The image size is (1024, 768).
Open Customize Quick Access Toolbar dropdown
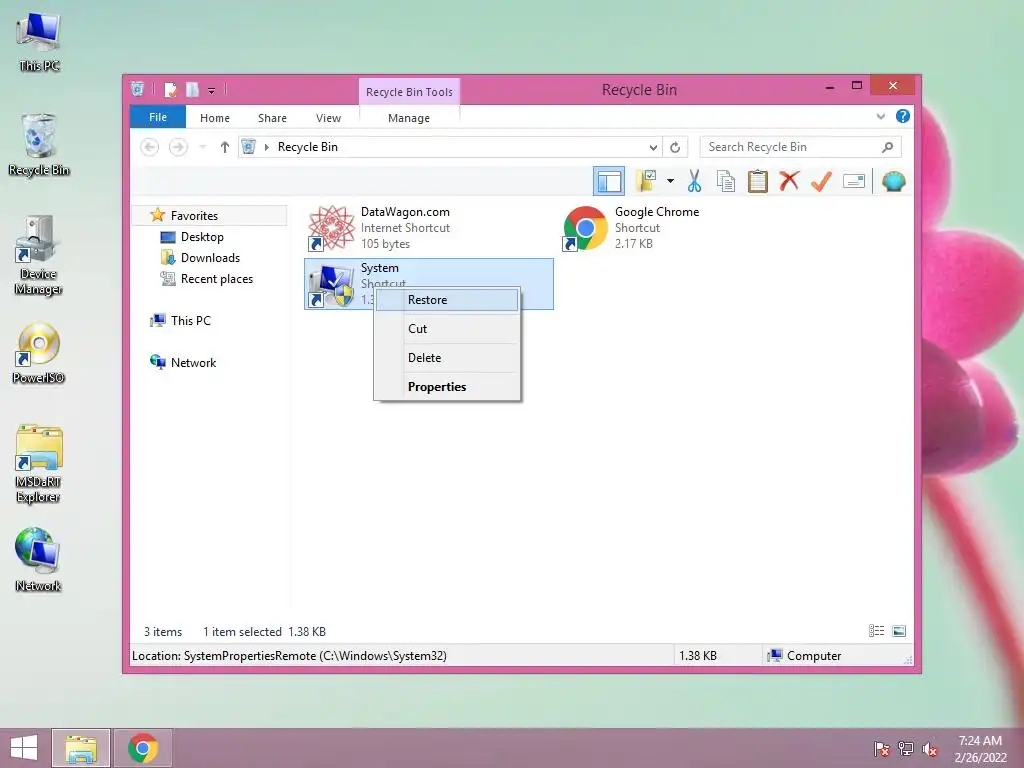point(212,90)
